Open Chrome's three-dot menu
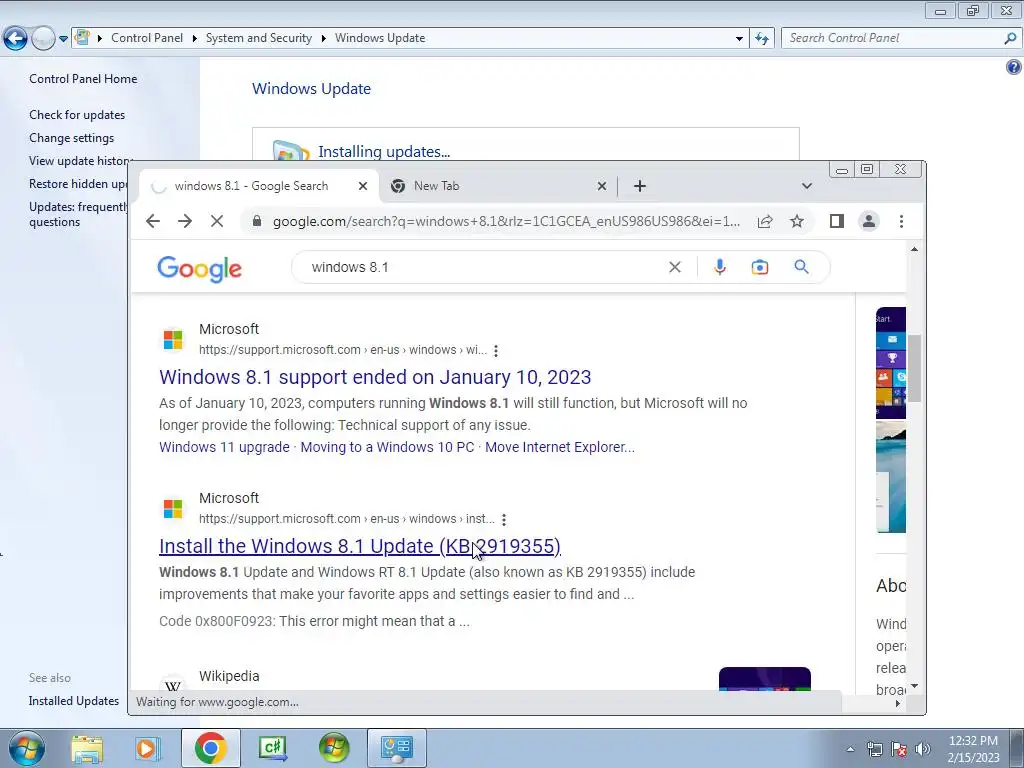 [901, 221]
